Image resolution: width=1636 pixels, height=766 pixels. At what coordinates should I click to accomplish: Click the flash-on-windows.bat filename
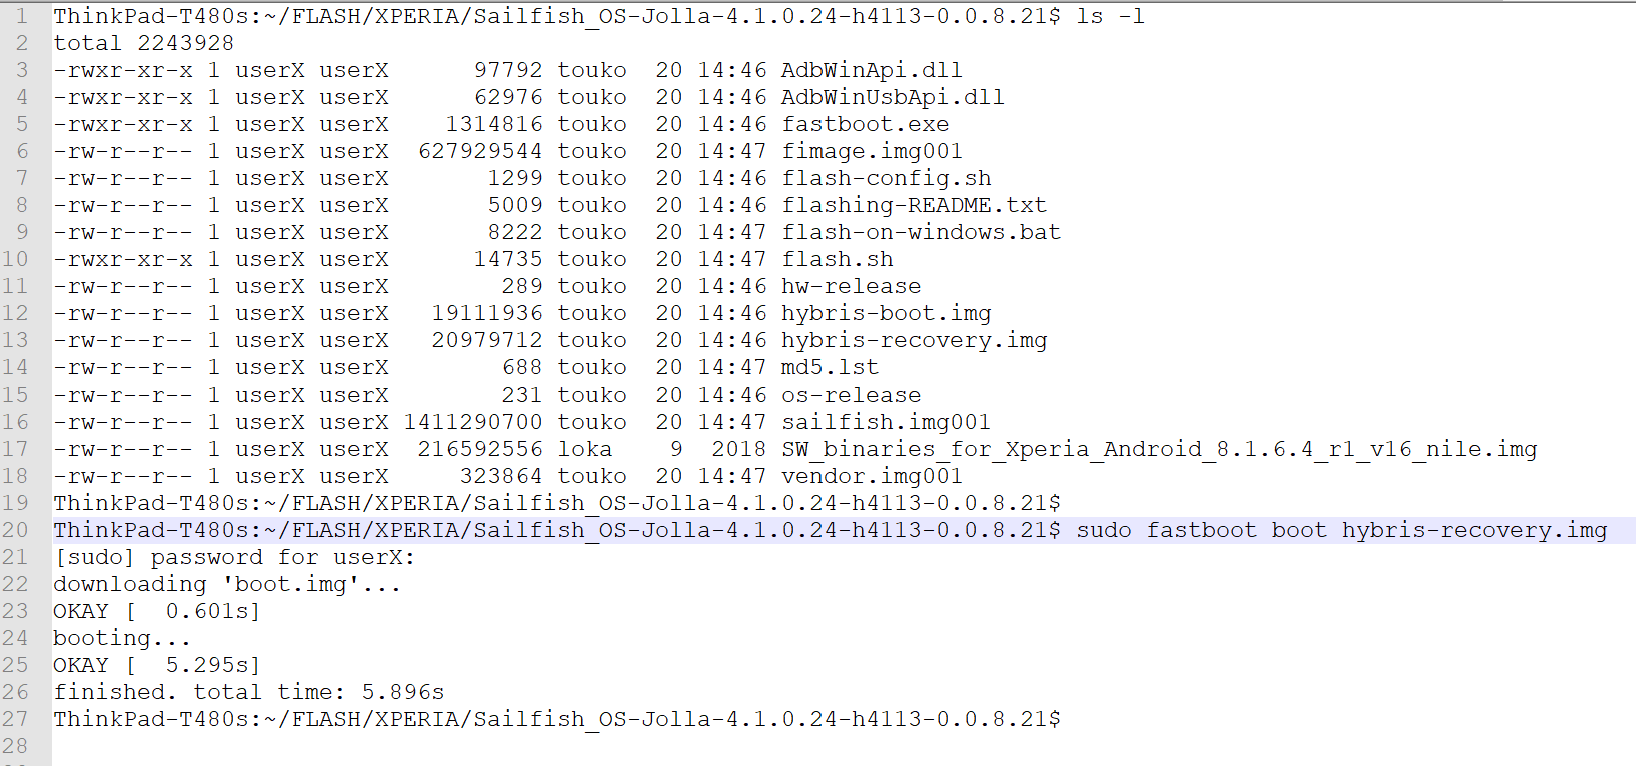coord(920,232)
